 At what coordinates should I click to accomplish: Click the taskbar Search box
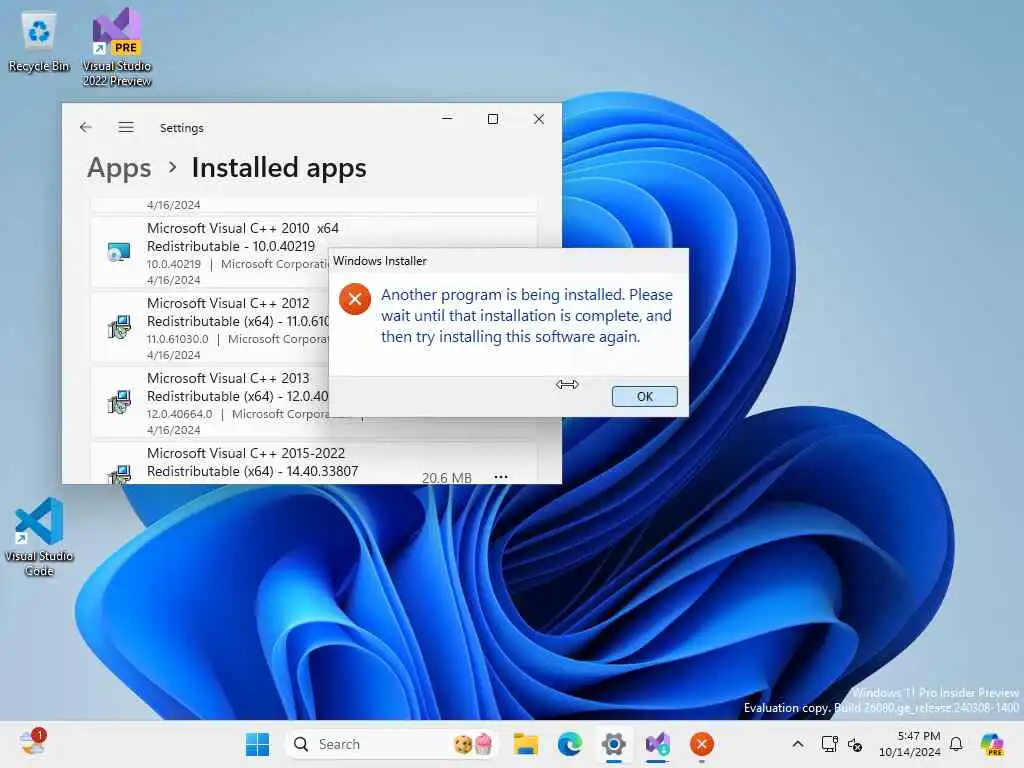[392, 744]
